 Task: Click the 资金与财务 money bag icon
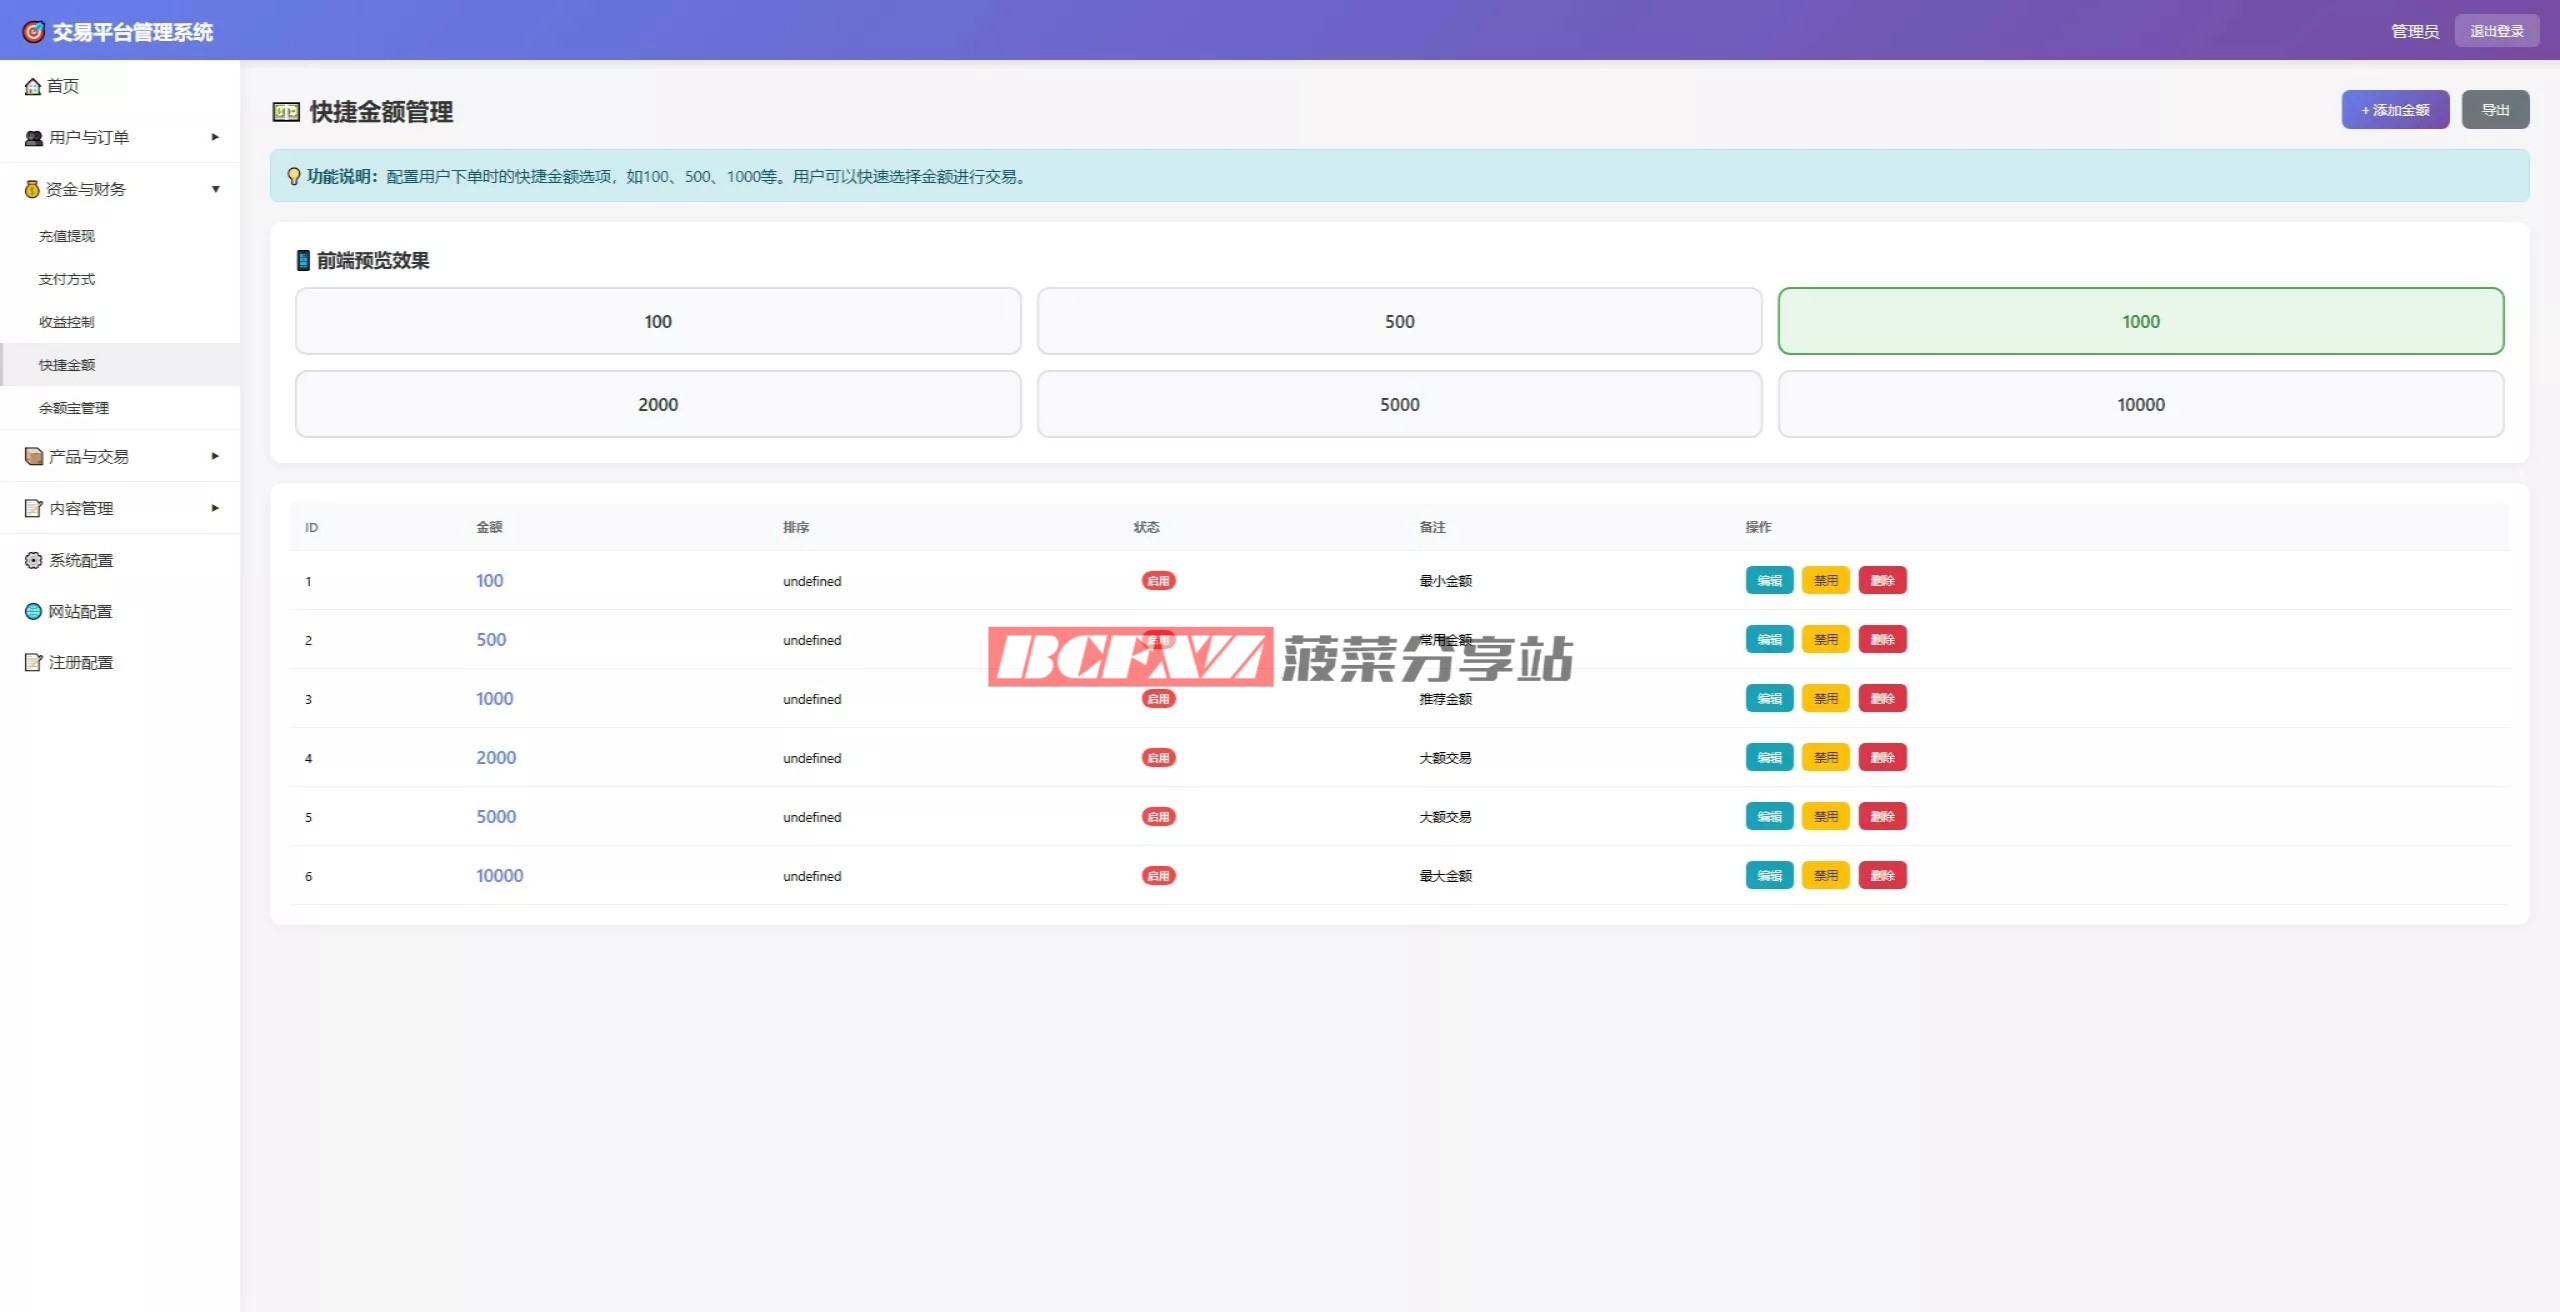click(32, 189)
